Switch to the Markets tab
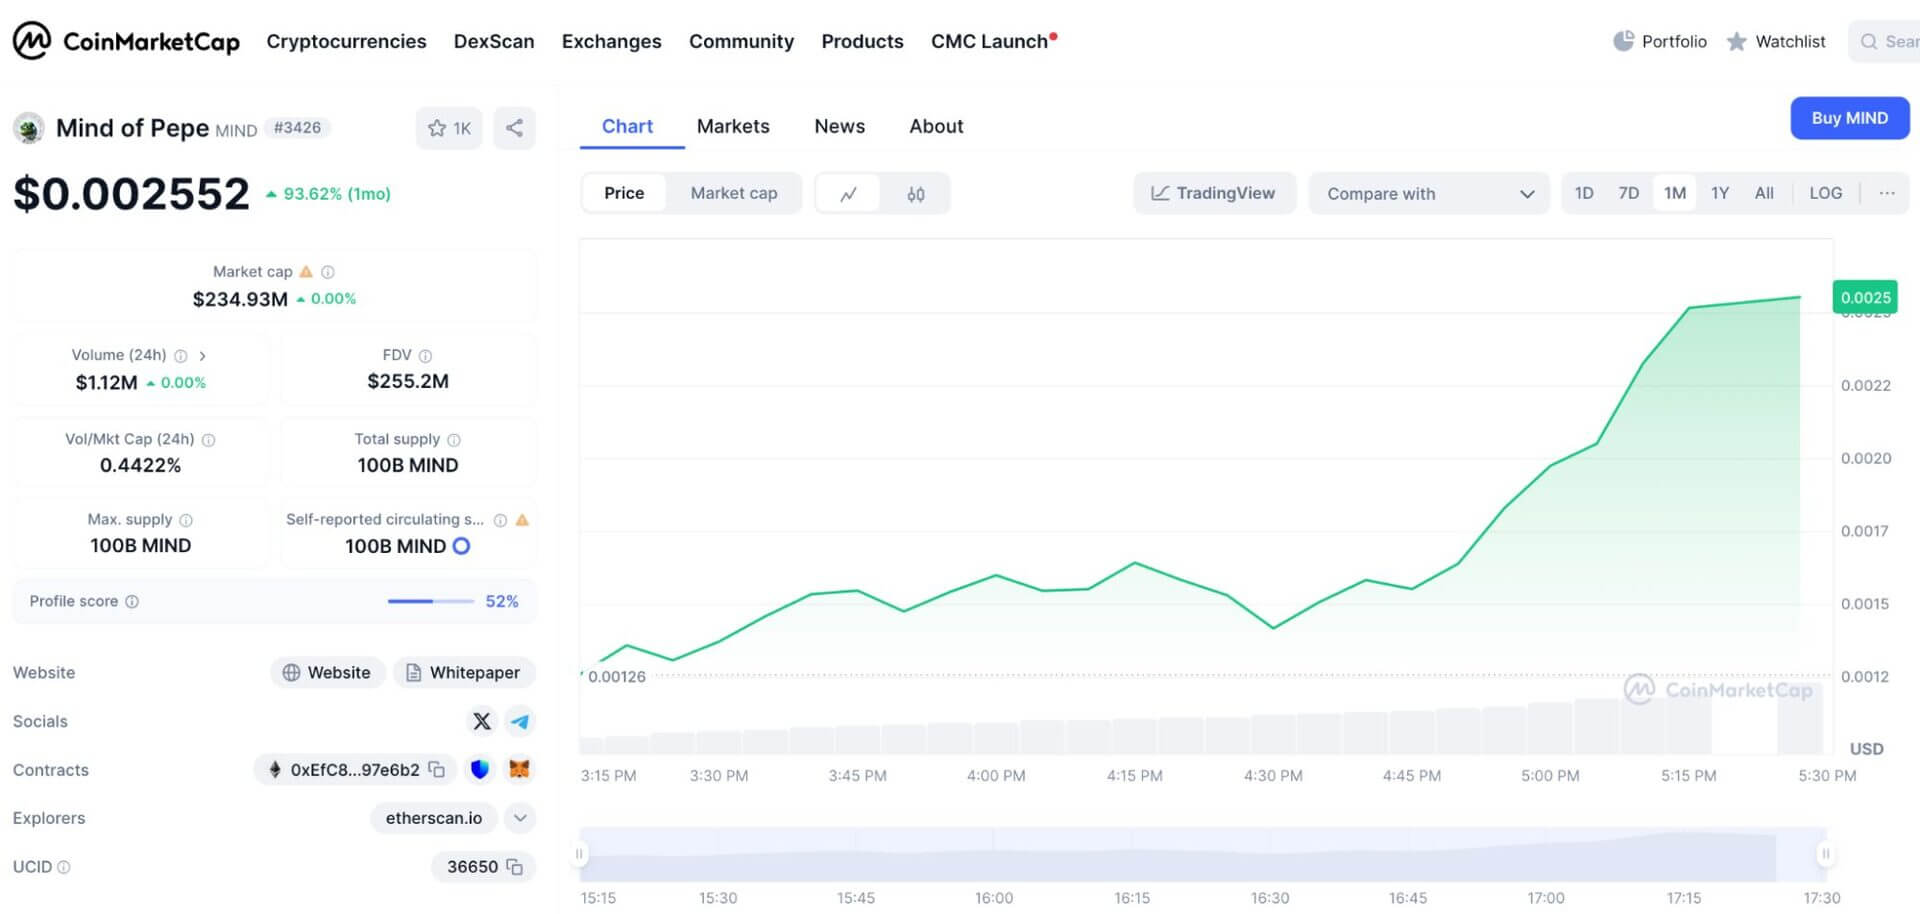 click(733, 126)
